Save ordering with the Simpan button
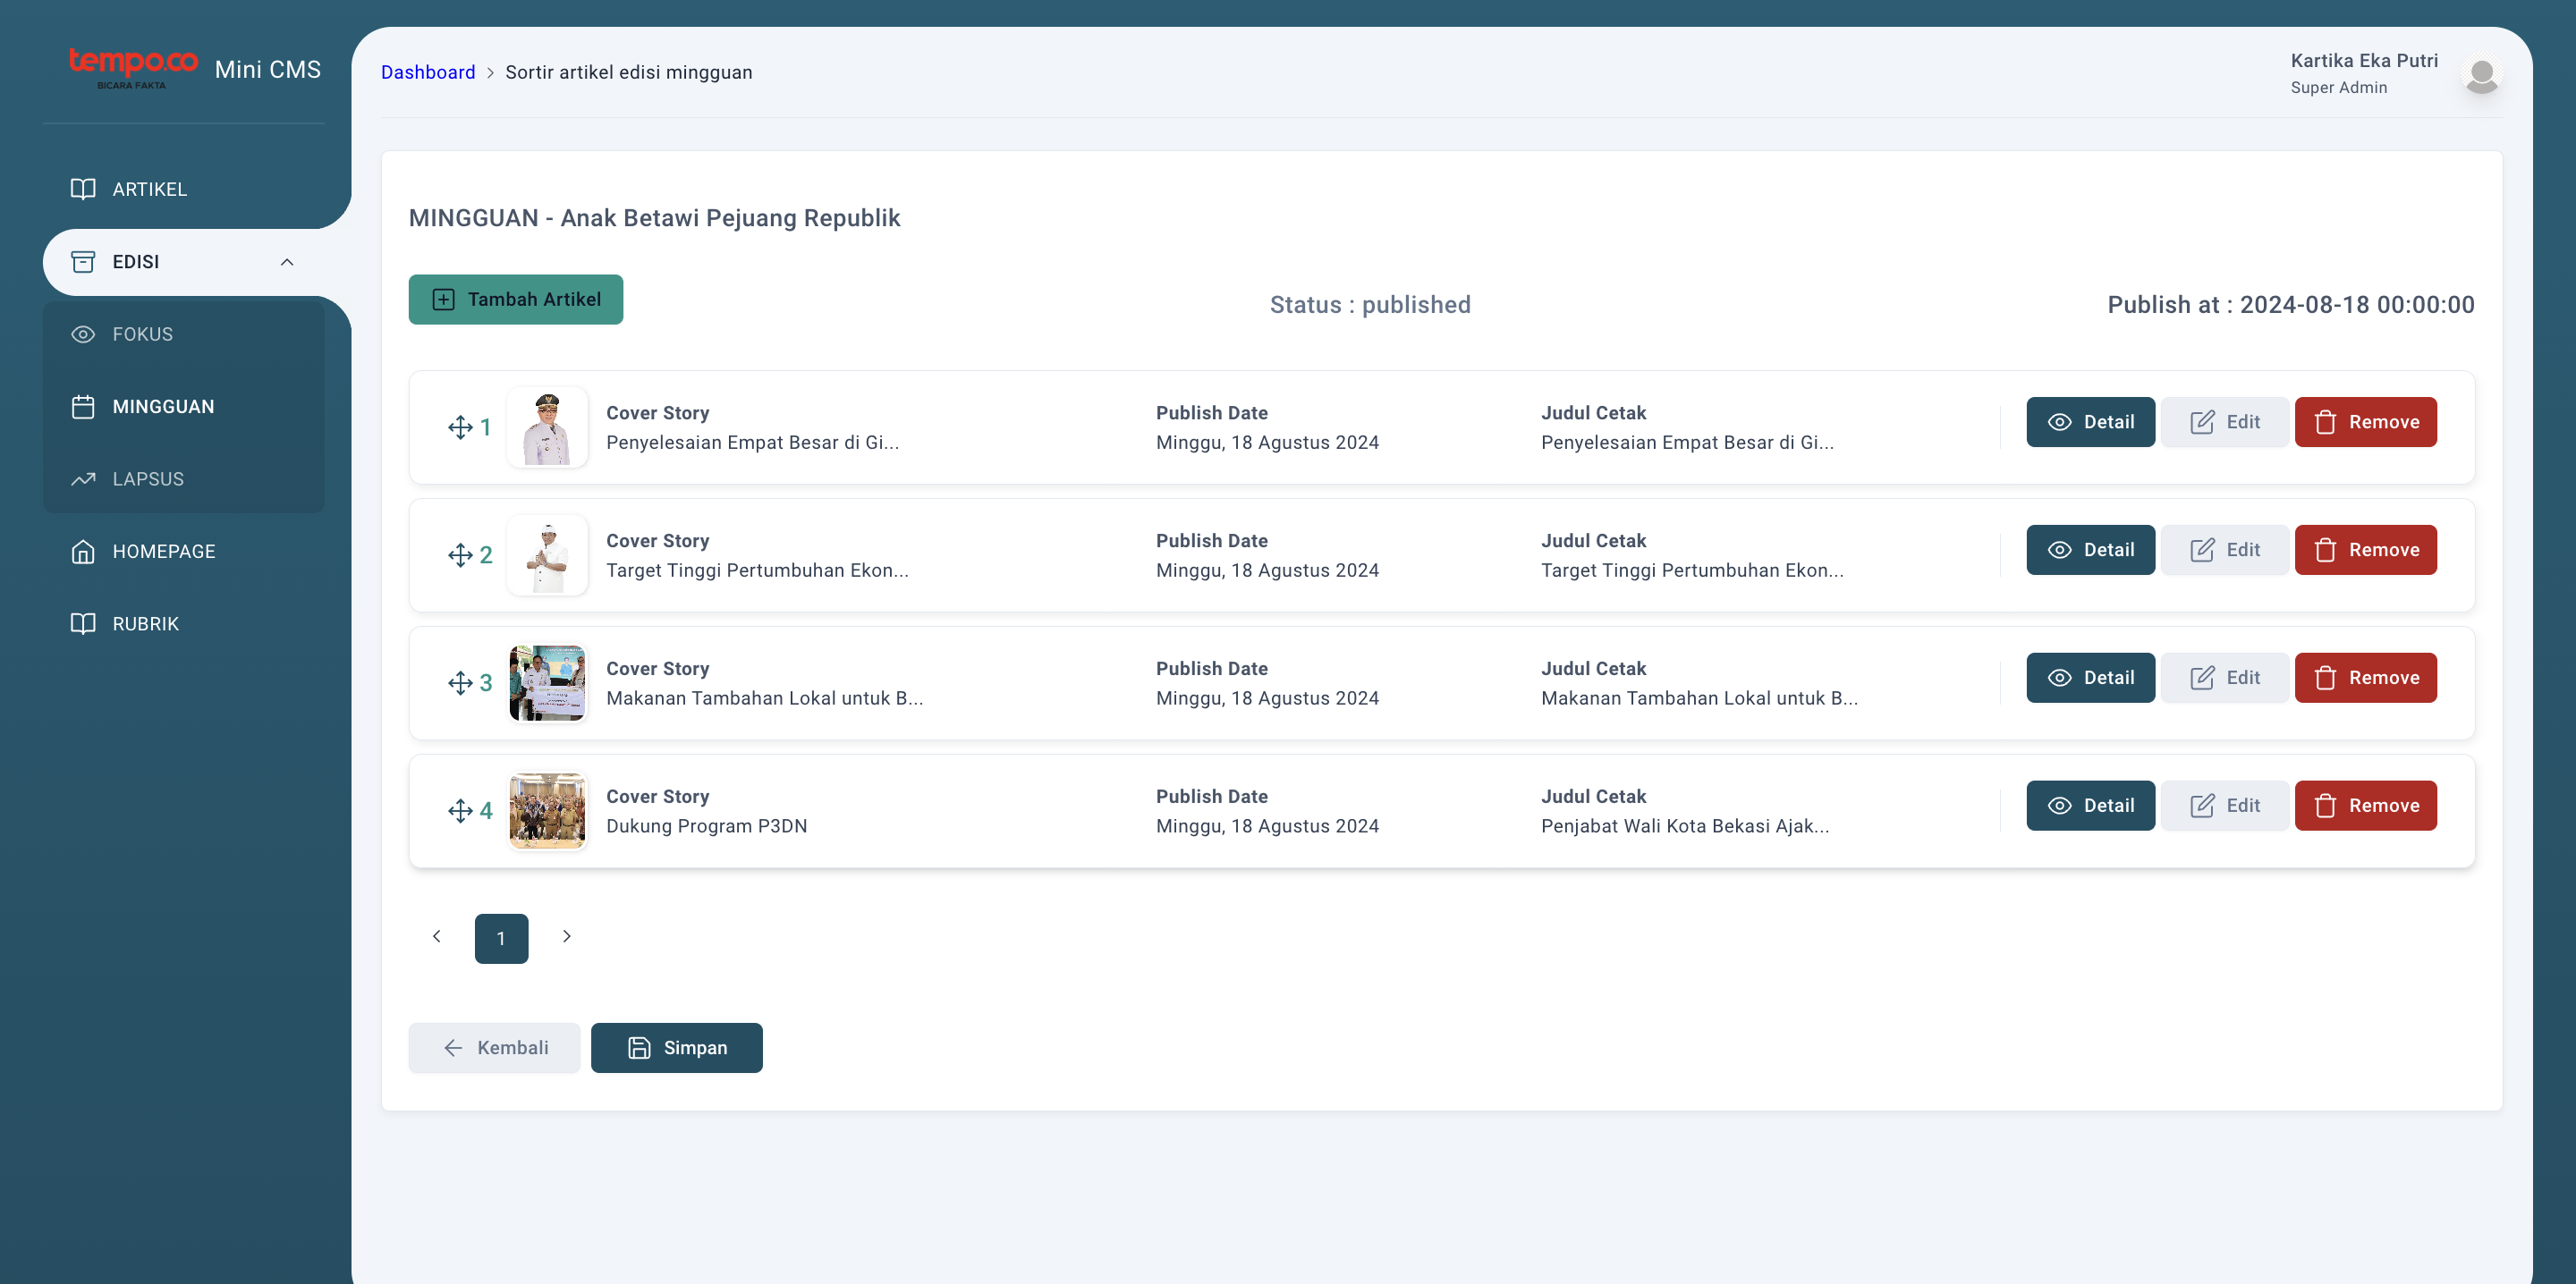 tap(676, 1048)
